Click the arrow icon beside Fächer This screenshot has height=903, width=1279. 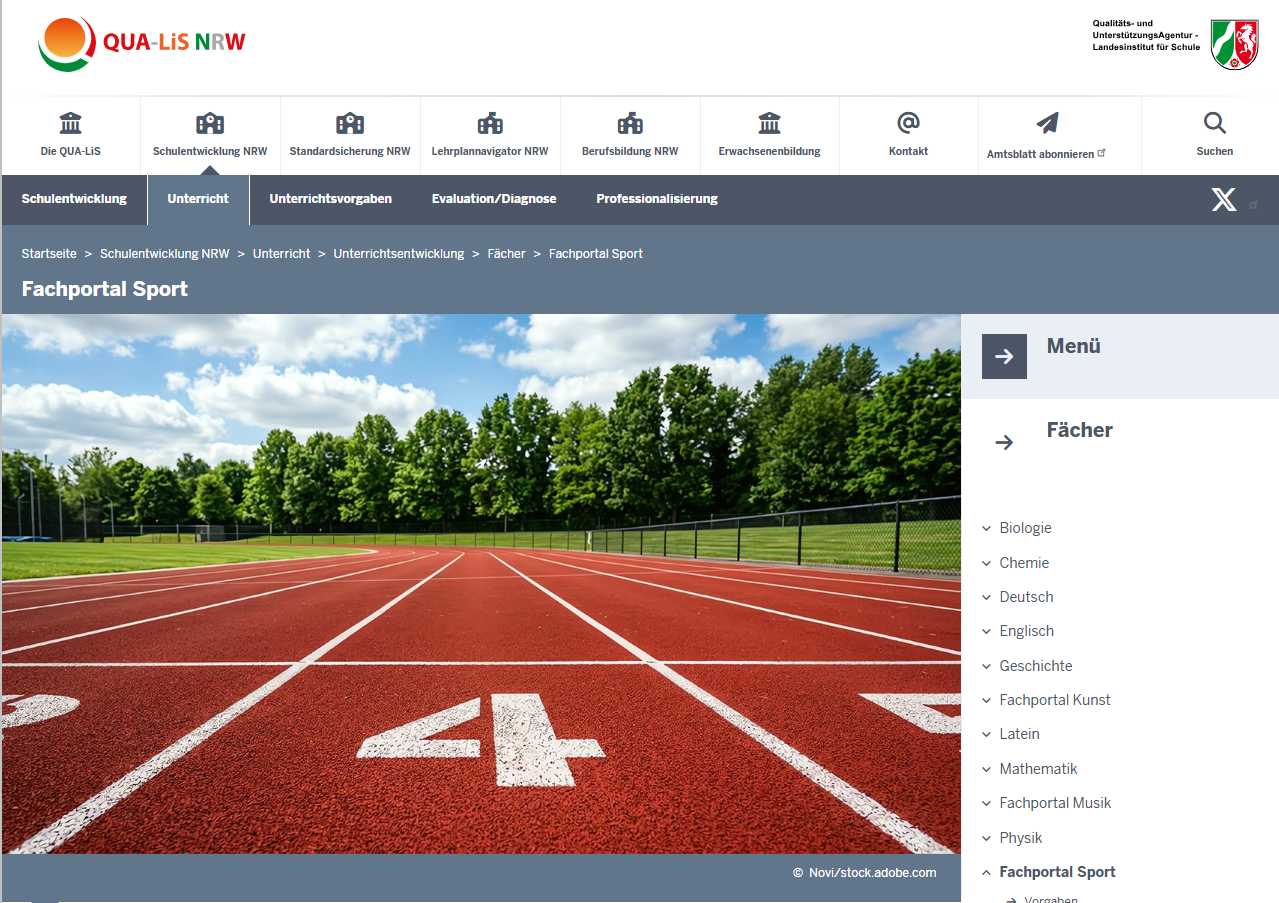(x=1004, y=442)
